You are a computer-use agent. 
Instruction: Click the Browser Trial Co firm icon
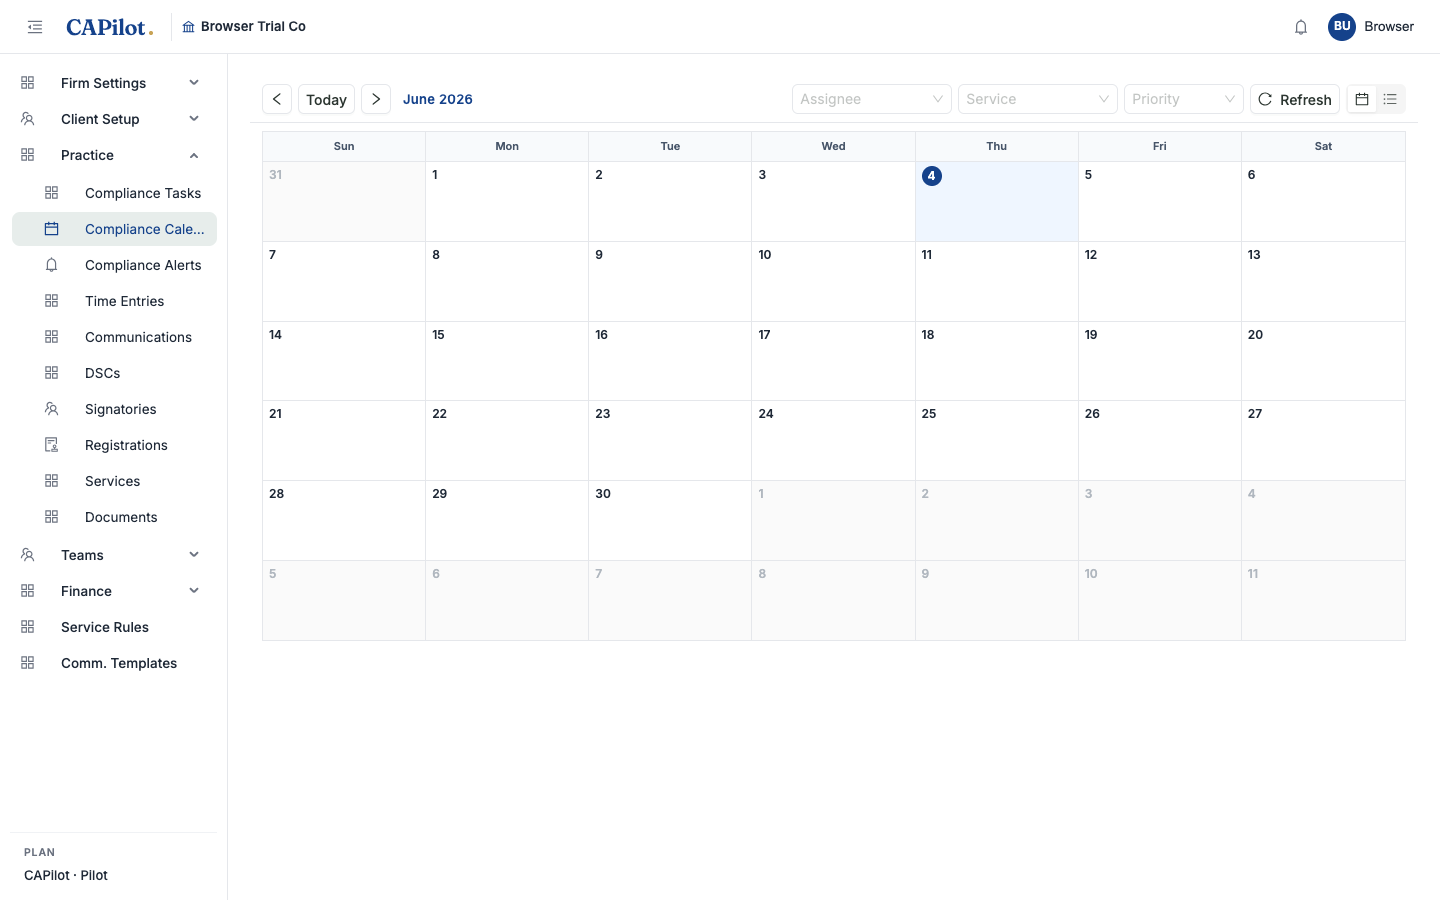point(188,27)
